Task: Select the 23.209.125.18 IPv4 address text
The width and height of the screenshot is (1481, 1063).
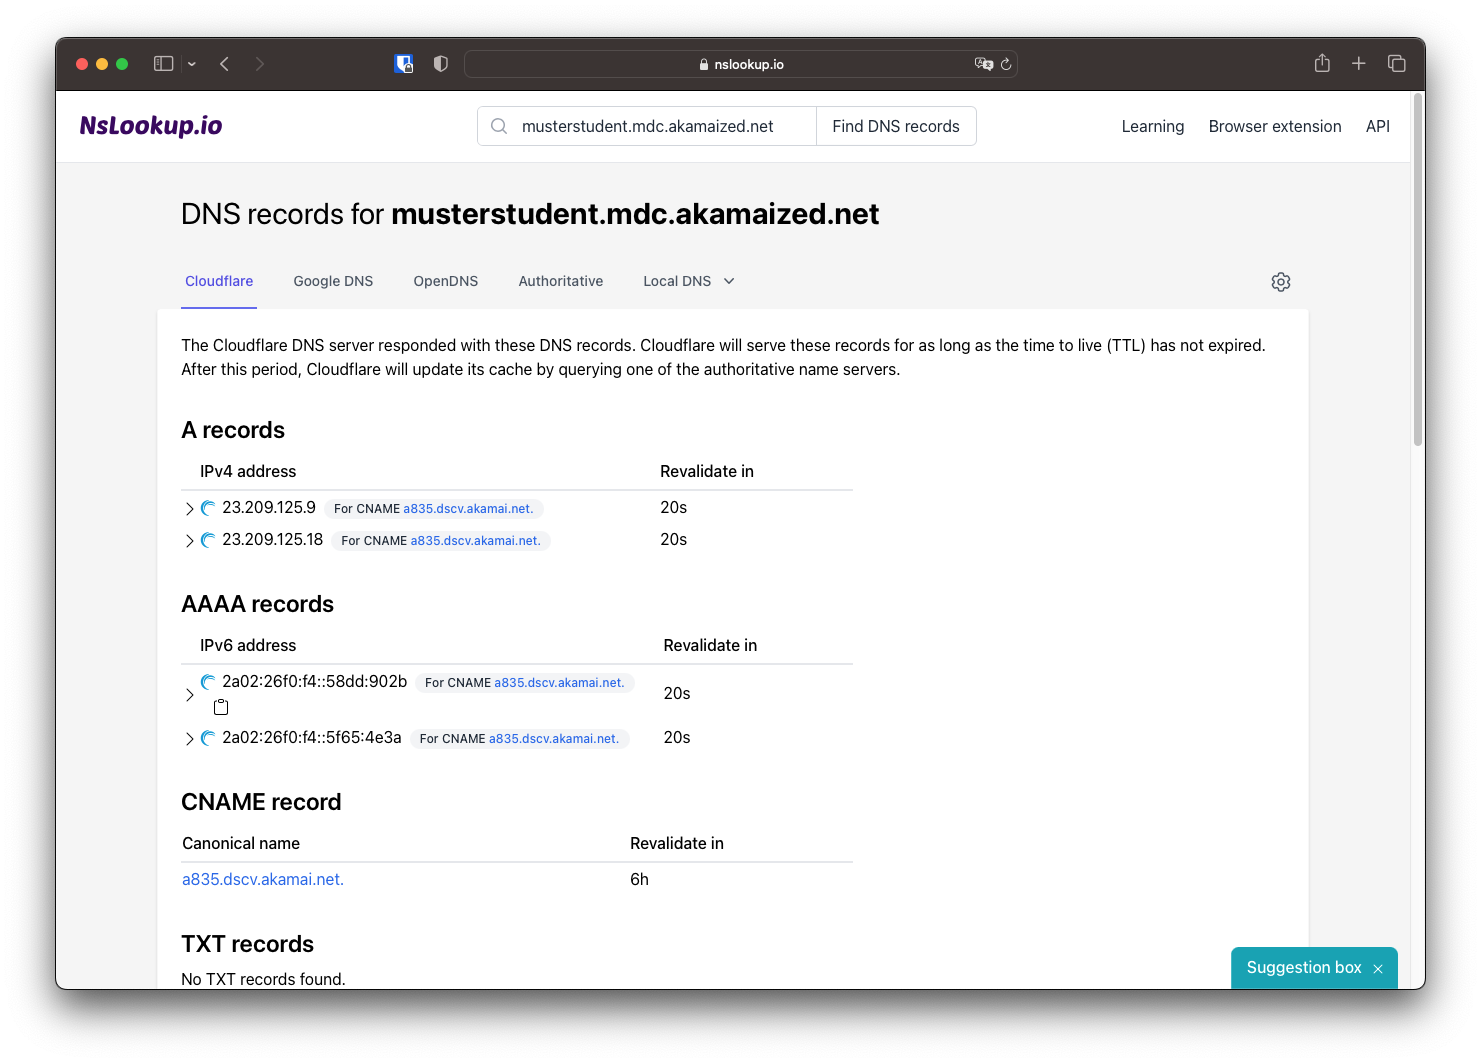Action: pos(273,540)
